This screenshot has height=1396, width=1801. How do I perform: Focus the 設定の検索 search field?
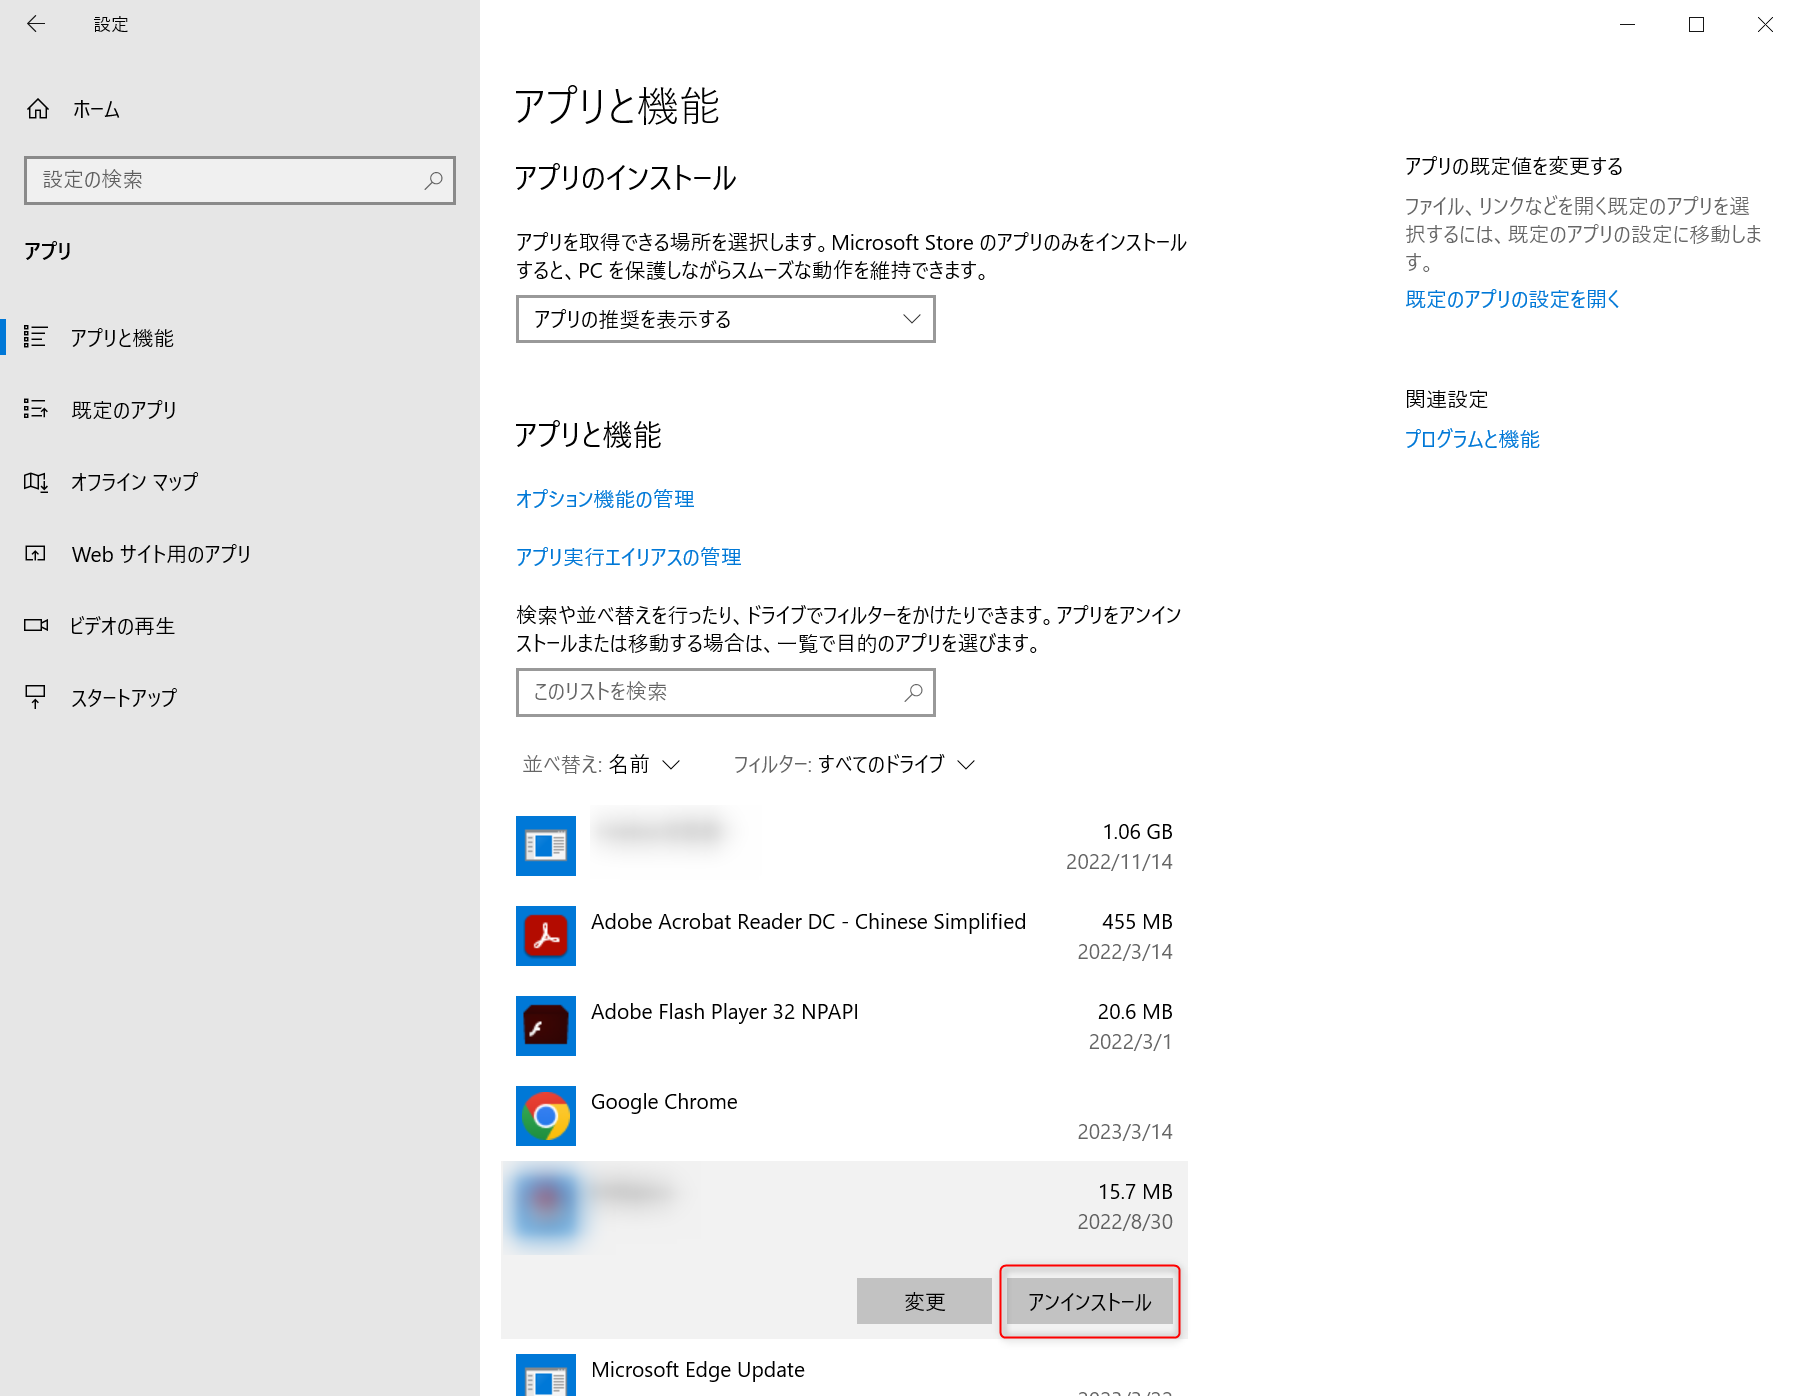click(x=240, y=180)
